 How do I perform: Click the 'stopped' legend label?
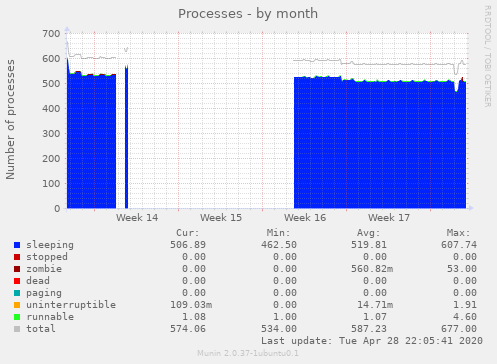(x=47, y=257)
